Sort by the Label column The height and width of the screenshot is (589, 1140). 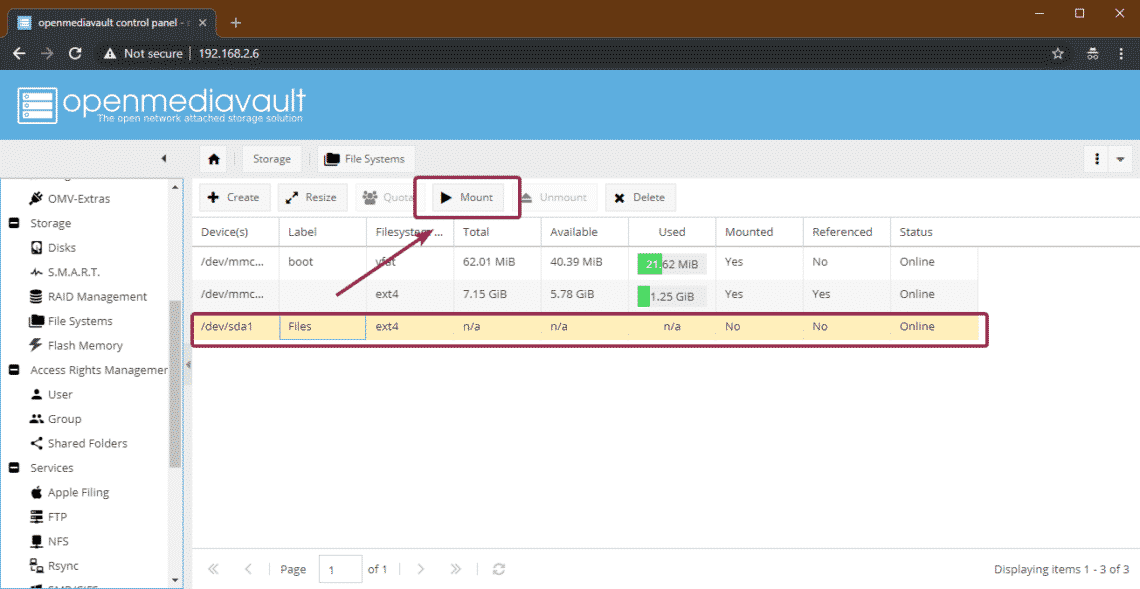click(323, 232)
